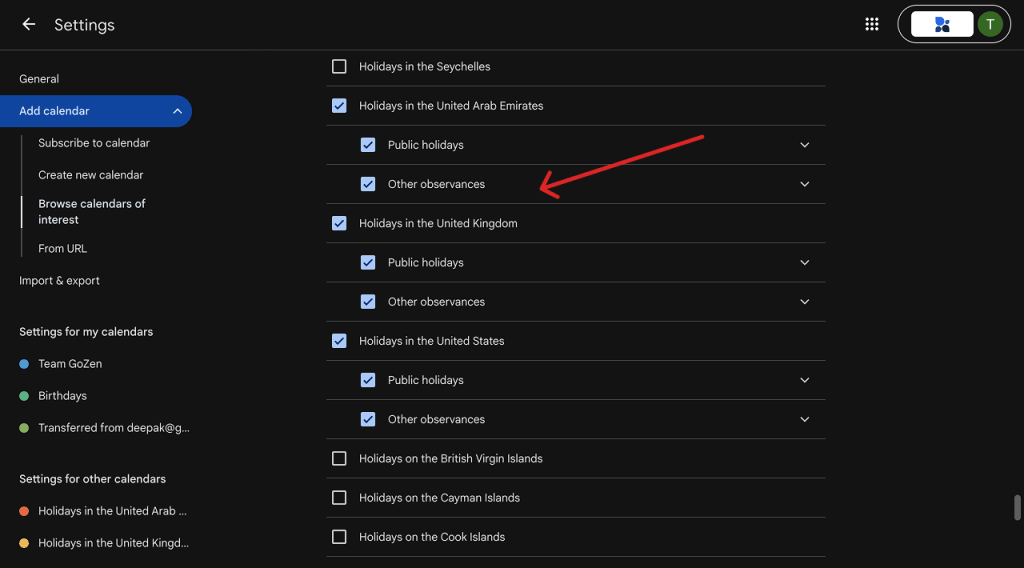Screen dimensions: 1024x568
Task: Click Settings for other calendars heading
Action: pyautogui.click(x=93, y=479)
